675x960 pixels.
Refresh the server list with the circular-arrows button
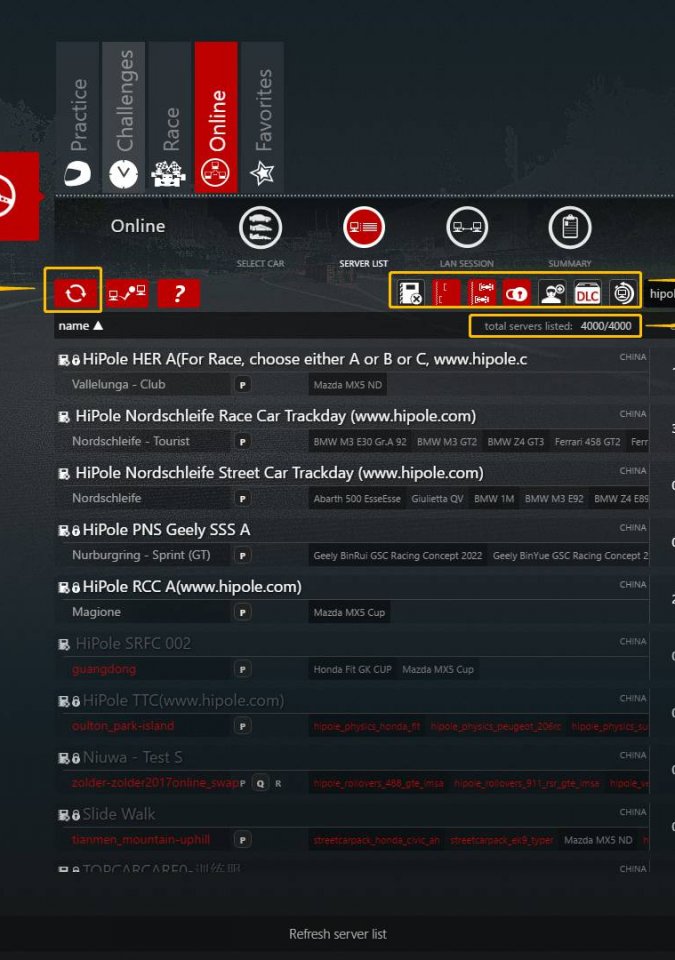tap(75, 293)
